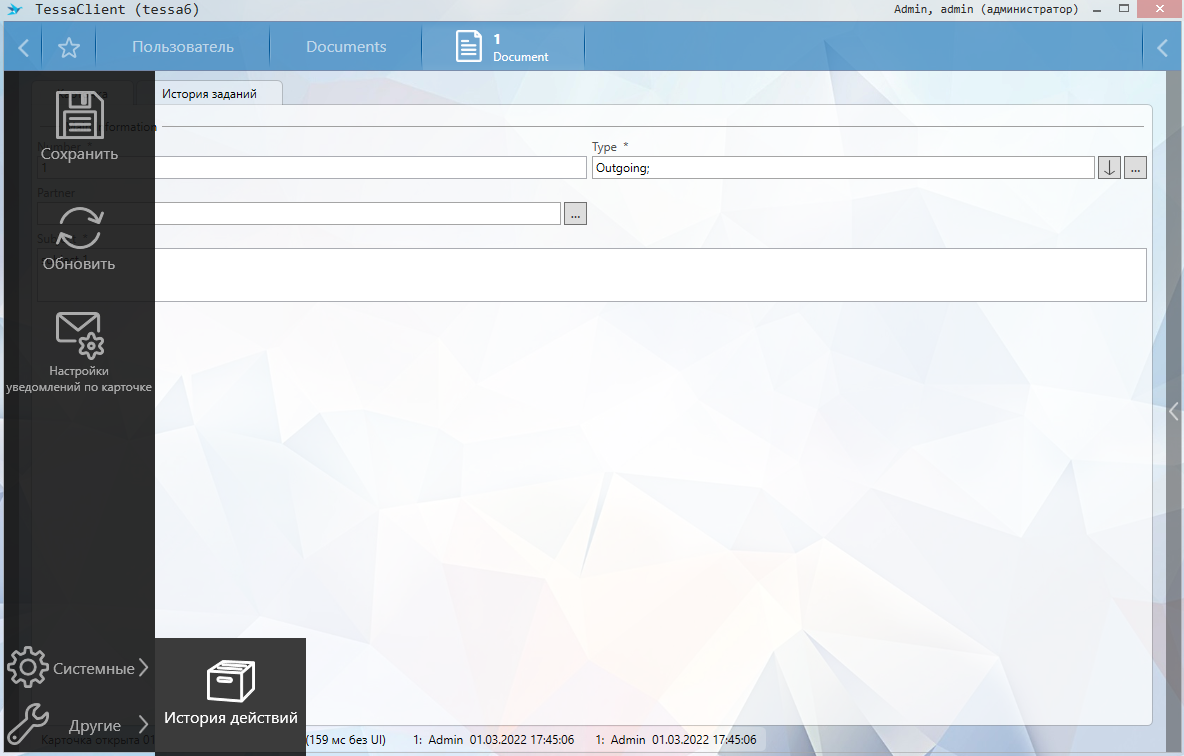
Task: Expand right panel via top-right header chevron
Action: (1162, 47)
